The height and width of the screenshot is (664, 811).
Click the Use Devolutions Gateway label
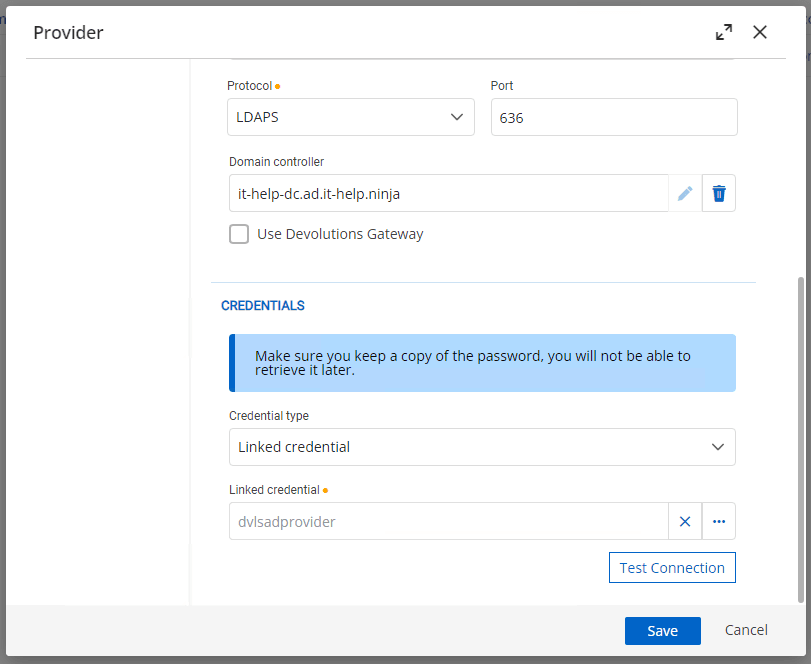(340, 234)
